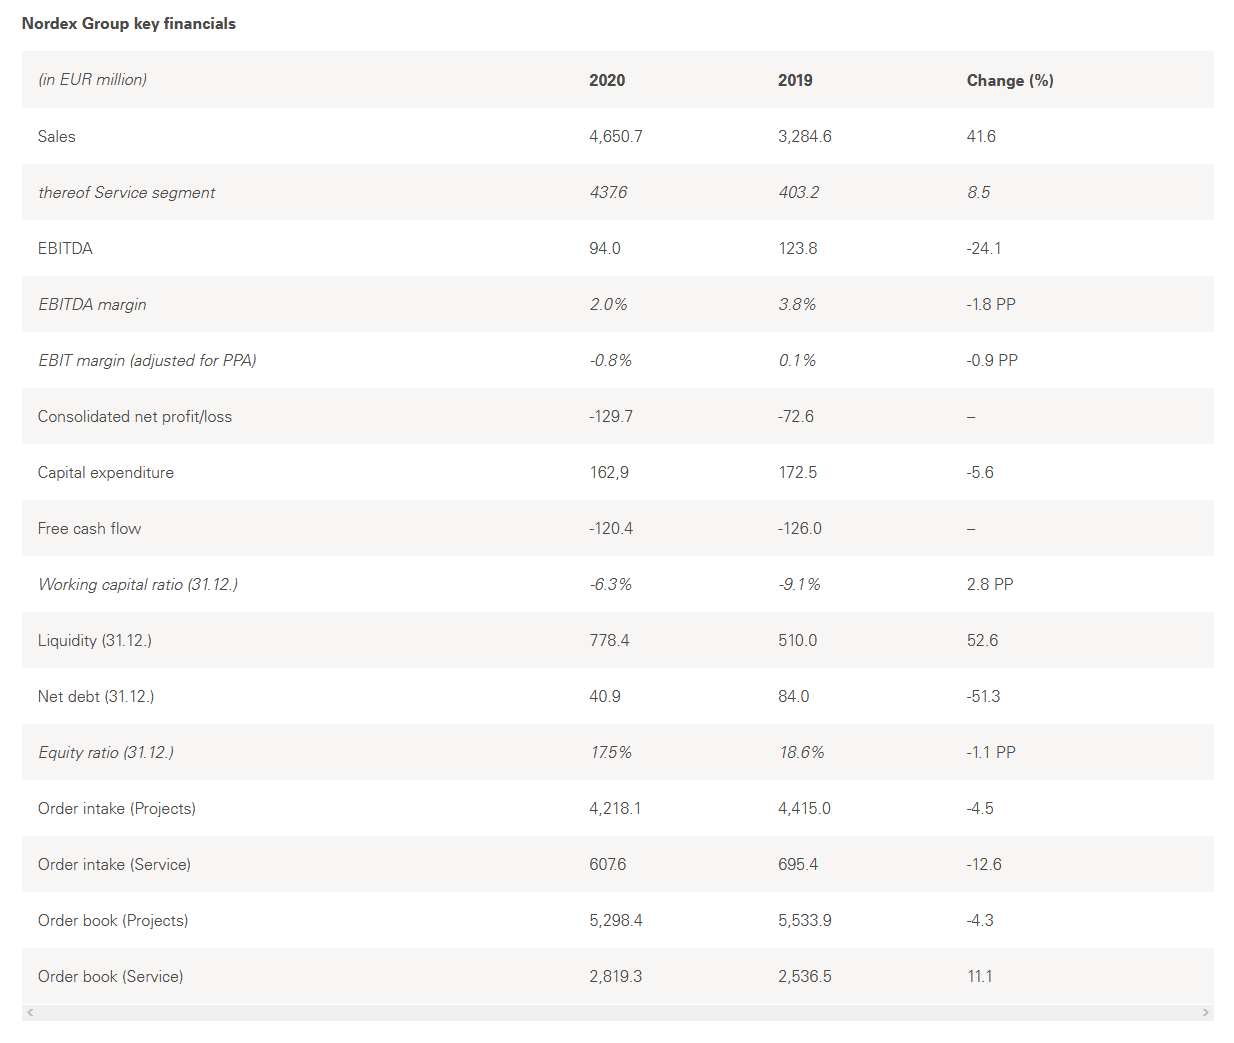Select the Order book (Service) row label
The width and height of the screenshot is (1234, 1043).
(111, 977)
